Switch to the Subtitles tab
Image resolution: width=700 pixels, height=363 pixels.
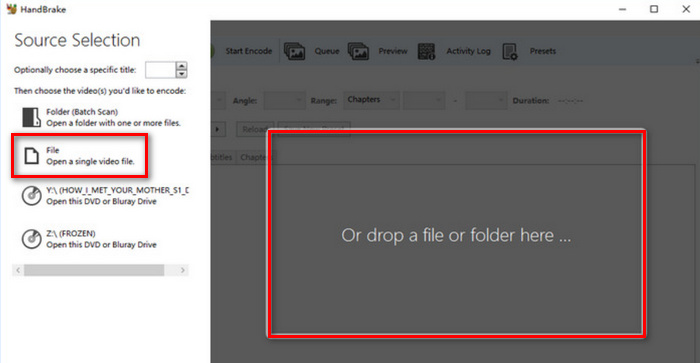click(x=222, y=157)
